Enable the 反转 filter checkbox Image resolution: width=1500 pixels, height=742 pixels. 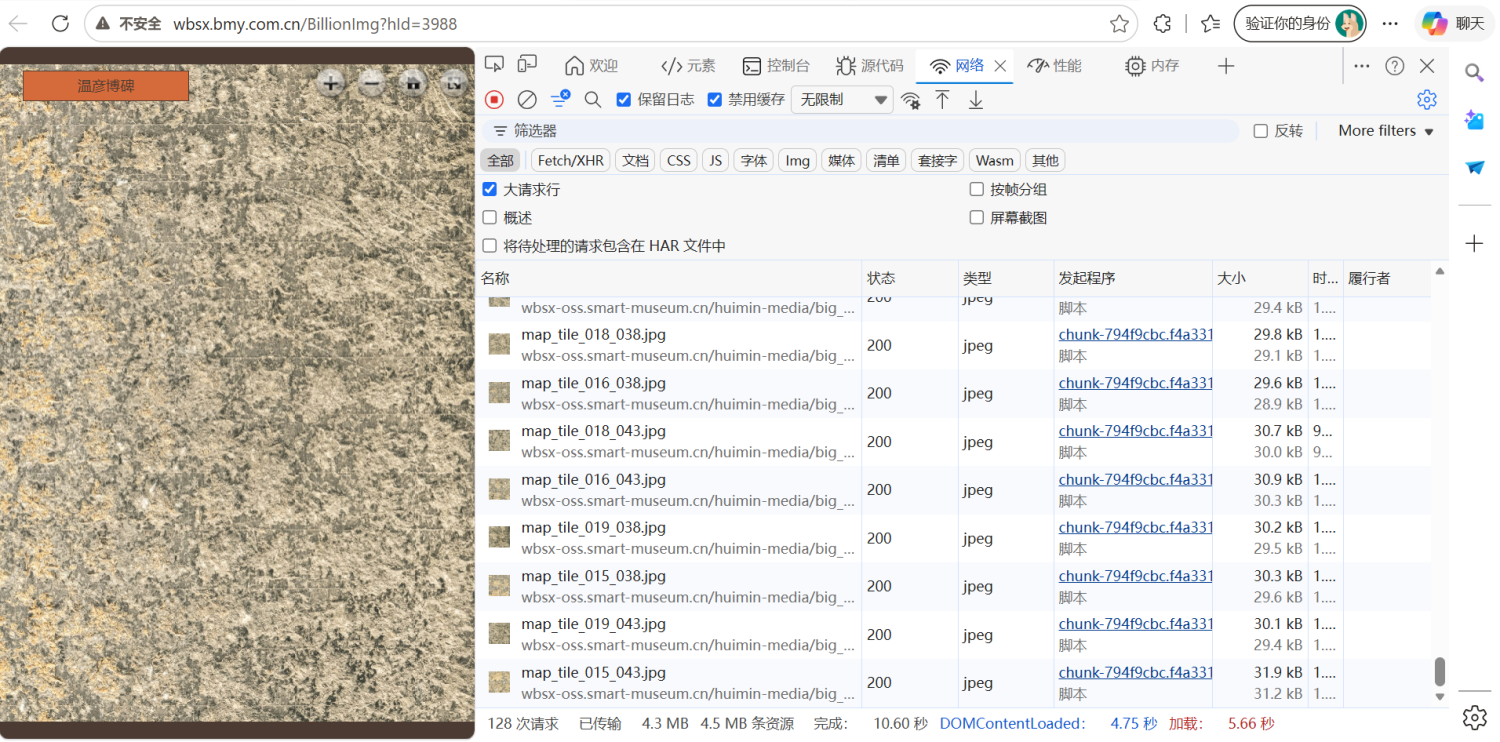click(1261, 131)
